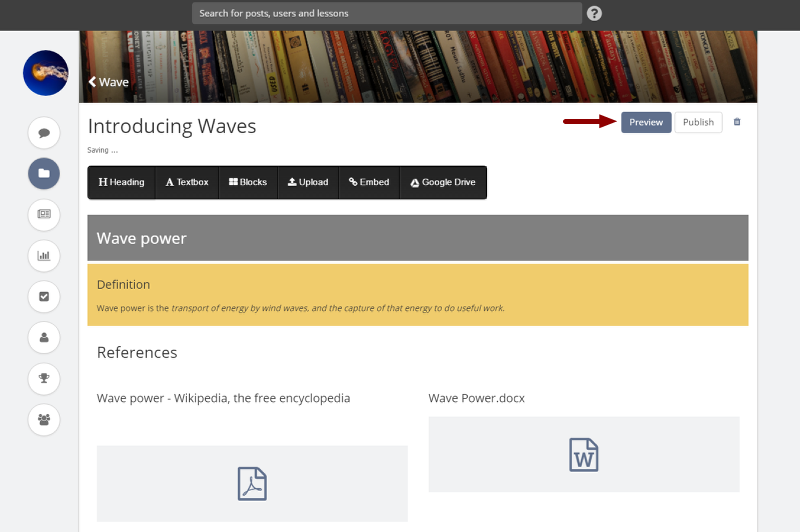The width and height of the screenshot is (800, 532).
Task: Click the wave power definition sentence
Action: [x=301, y=308]
